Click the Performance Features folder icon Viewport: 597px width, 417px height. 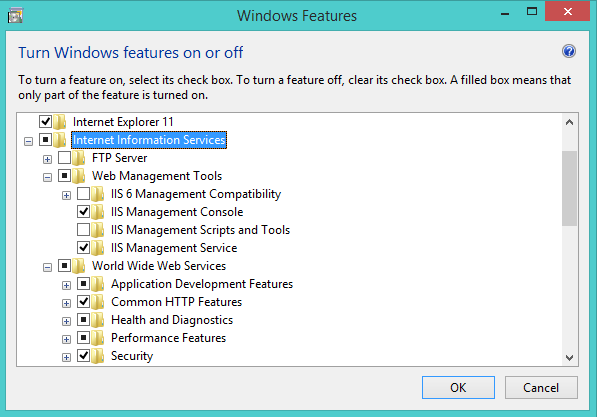point(98,338)
